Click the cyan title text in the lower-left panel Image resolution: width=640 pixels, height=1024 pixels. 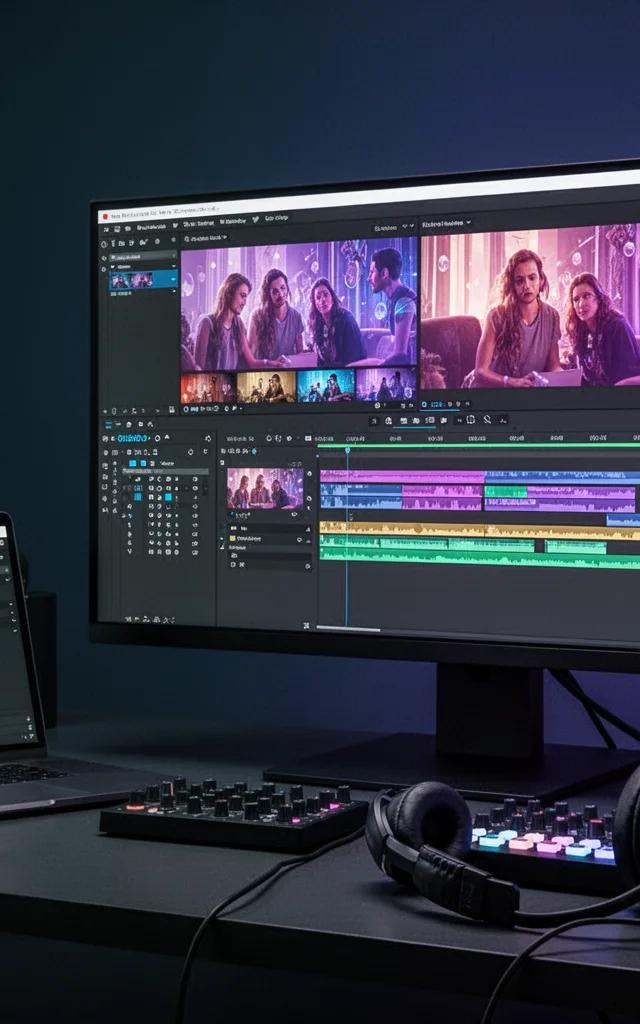[x=134, y=438]
